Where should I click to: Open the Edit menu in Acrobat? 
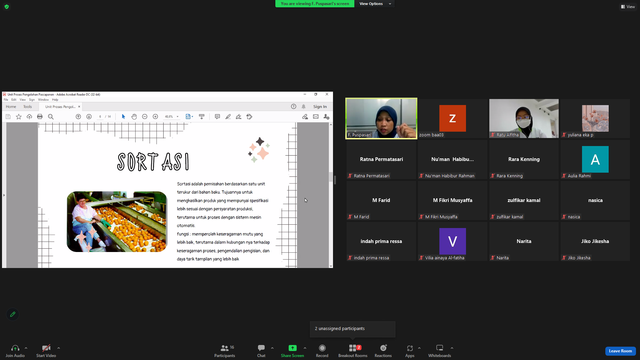[x=14, y=100]
